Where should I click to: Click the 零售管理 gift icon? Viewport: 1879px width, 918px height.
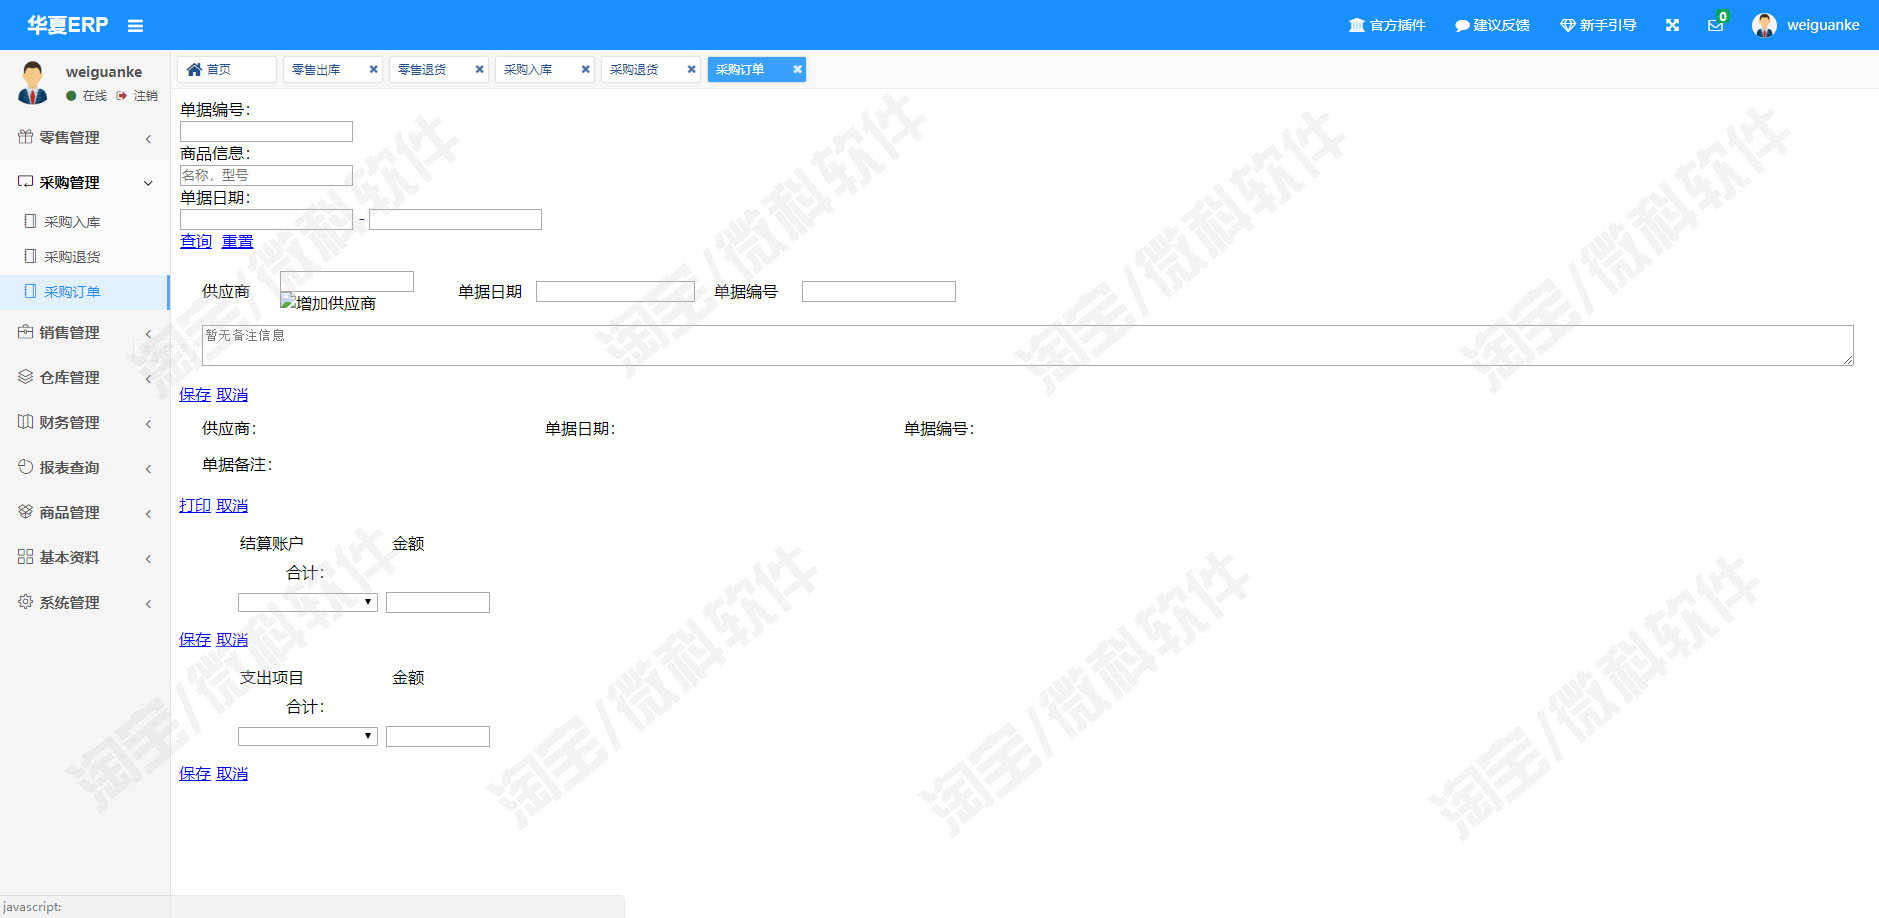pos(25,137)
